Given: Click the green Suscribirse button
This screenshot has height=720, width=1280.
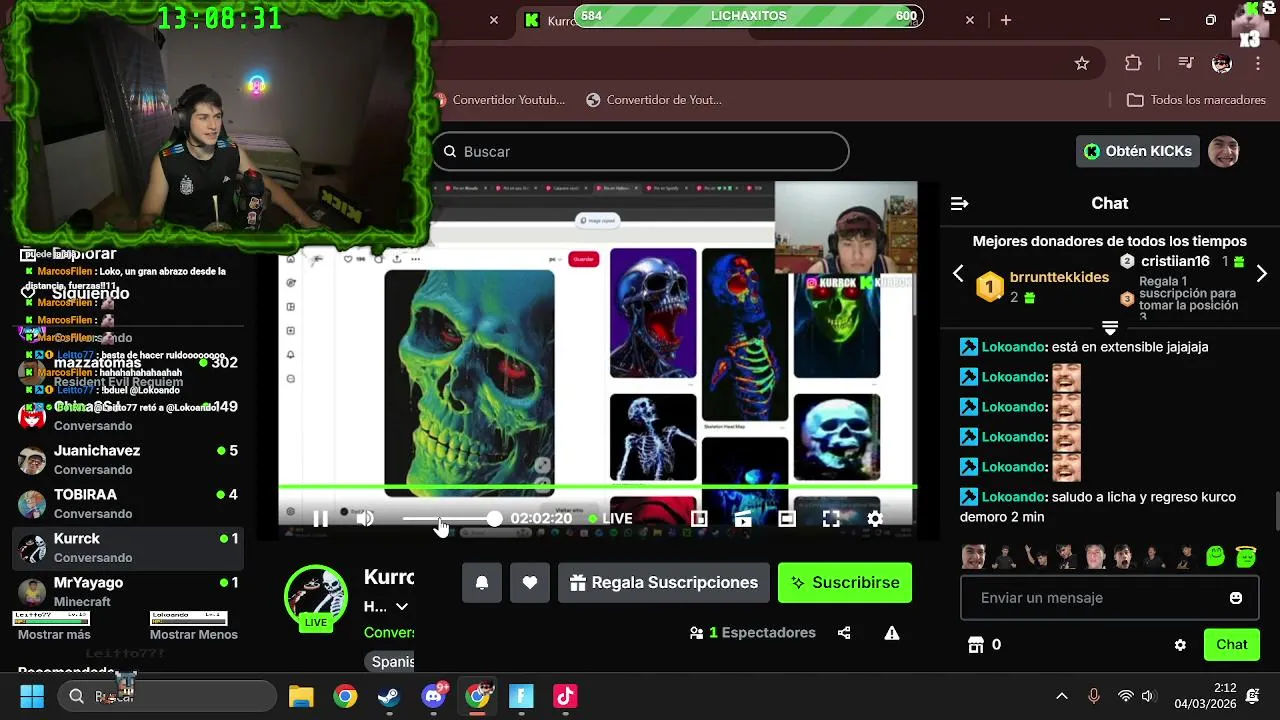Looking at the screenshot, I should tap(845, 583).
